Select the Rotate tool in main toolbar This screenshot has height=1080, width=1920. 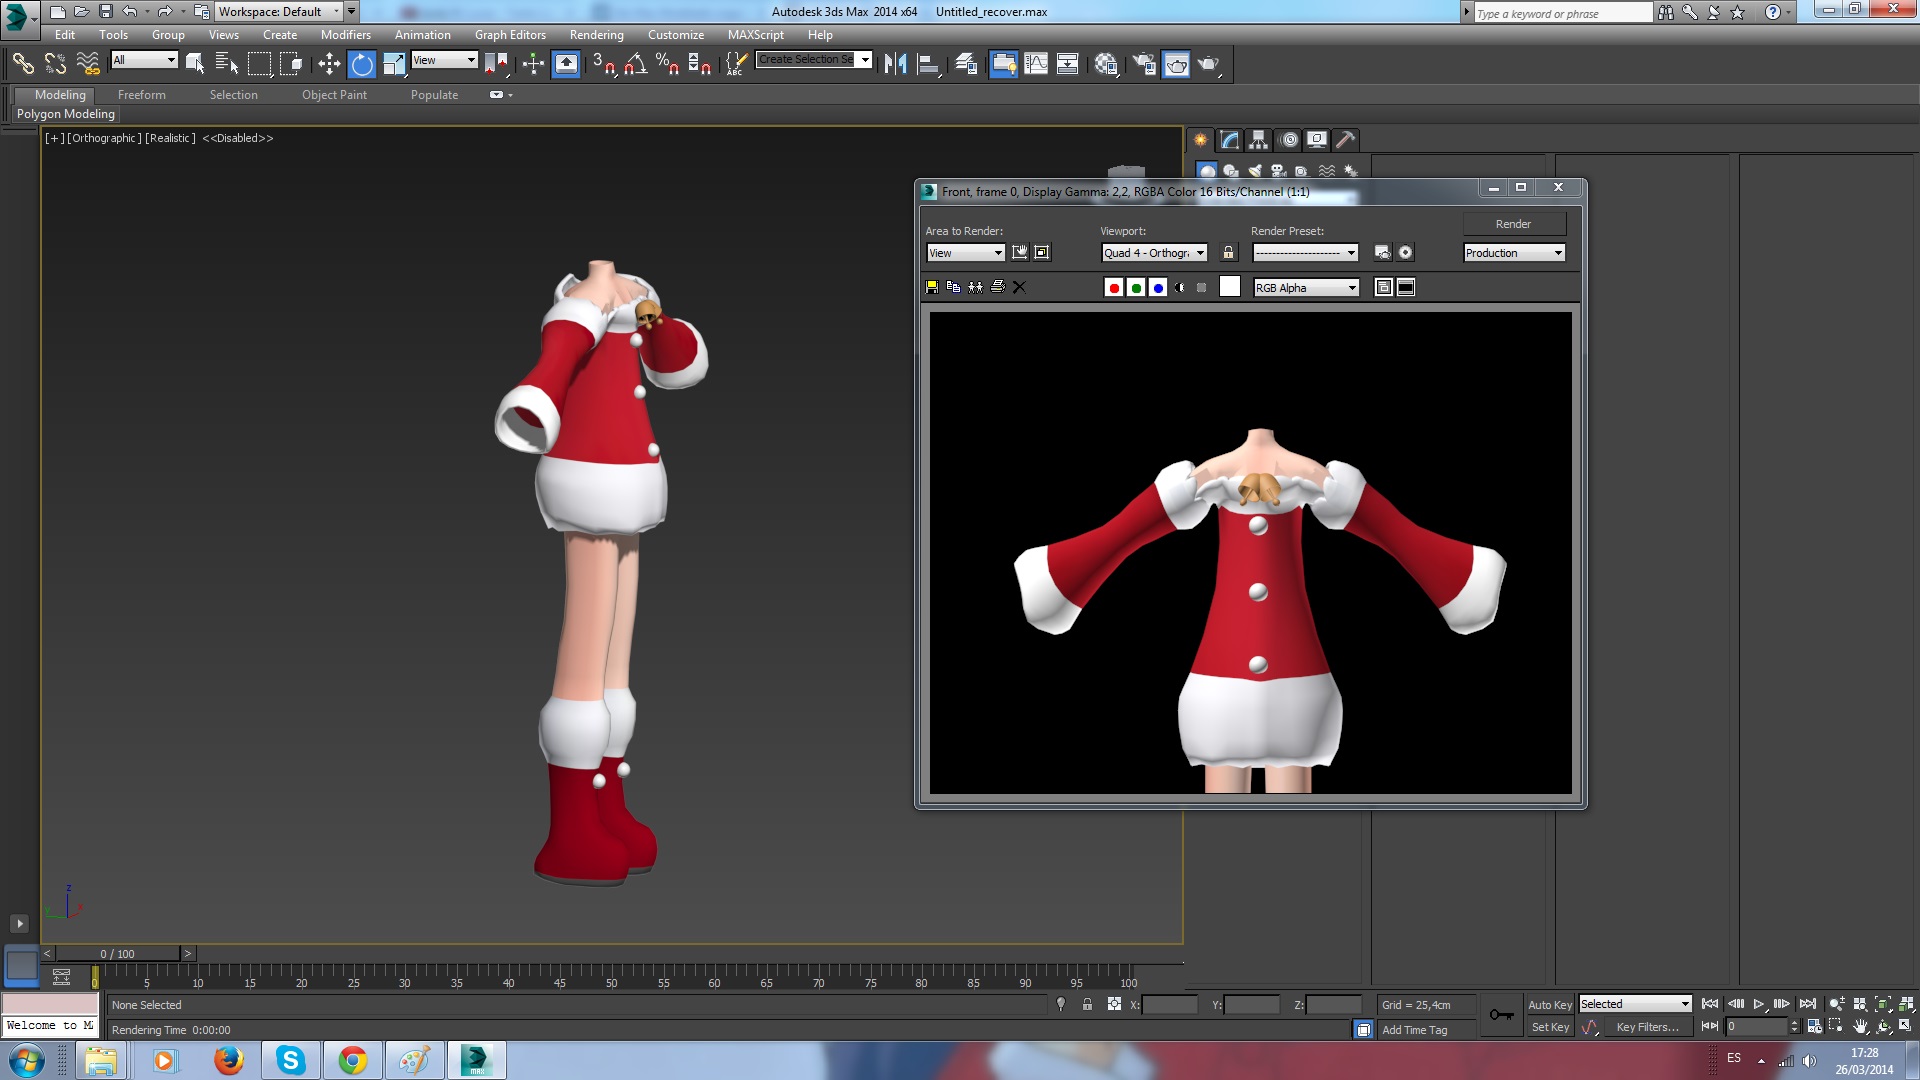click(361, 64)
